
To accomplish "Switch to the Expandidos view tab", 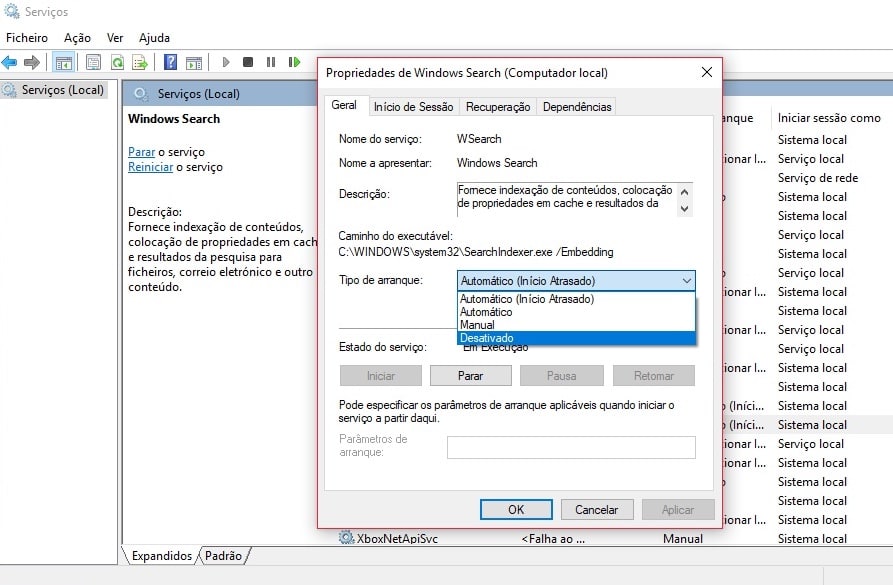I will click(x=162, y=555).
